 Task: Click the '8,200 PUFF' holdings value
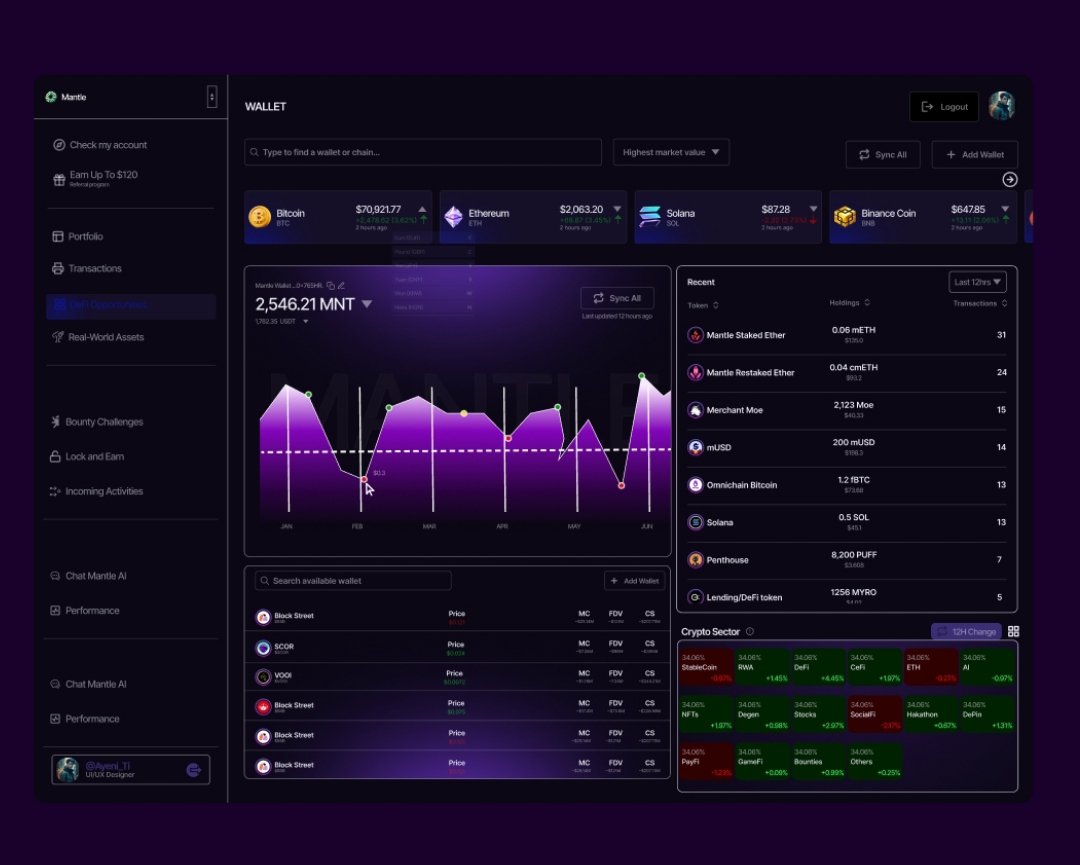pyautogui.click(x=853, y=554)
